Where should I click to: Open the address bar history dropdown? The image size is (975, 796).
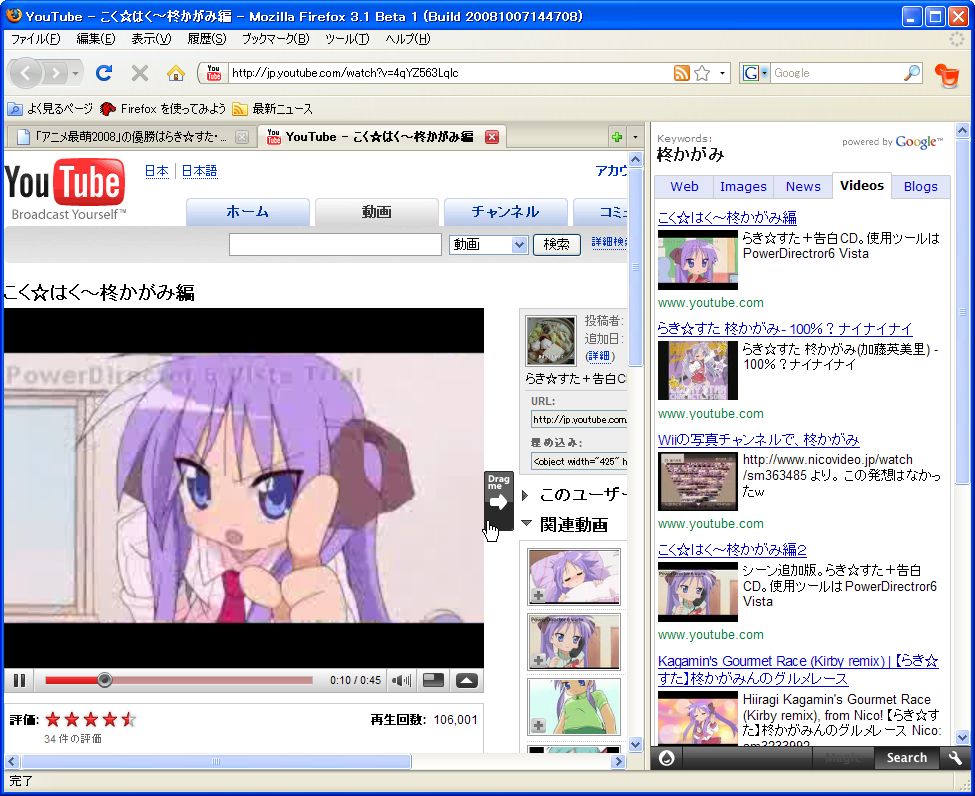722,73
